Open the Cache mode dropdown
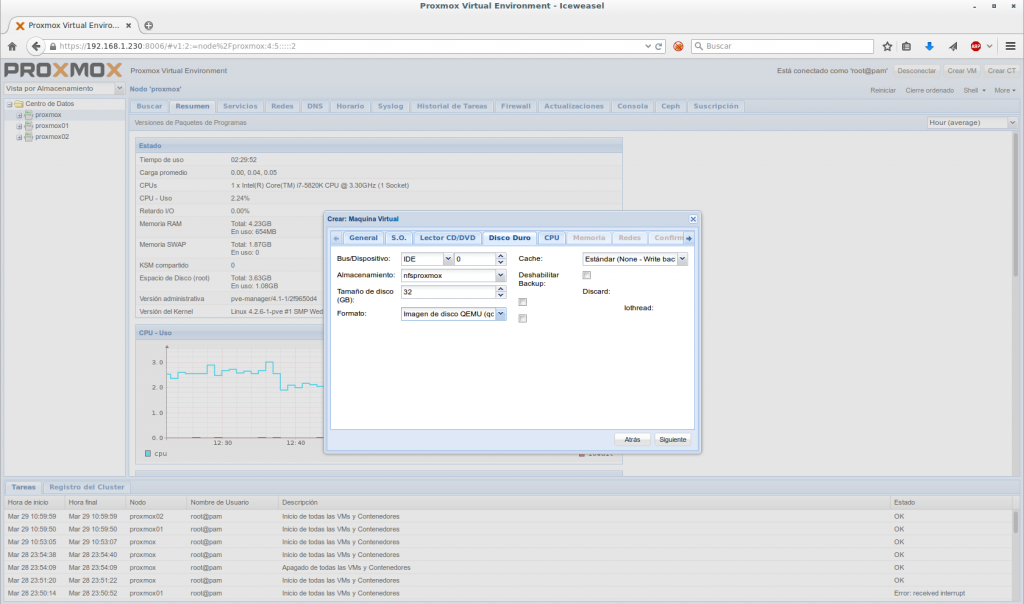 [682, 259]
